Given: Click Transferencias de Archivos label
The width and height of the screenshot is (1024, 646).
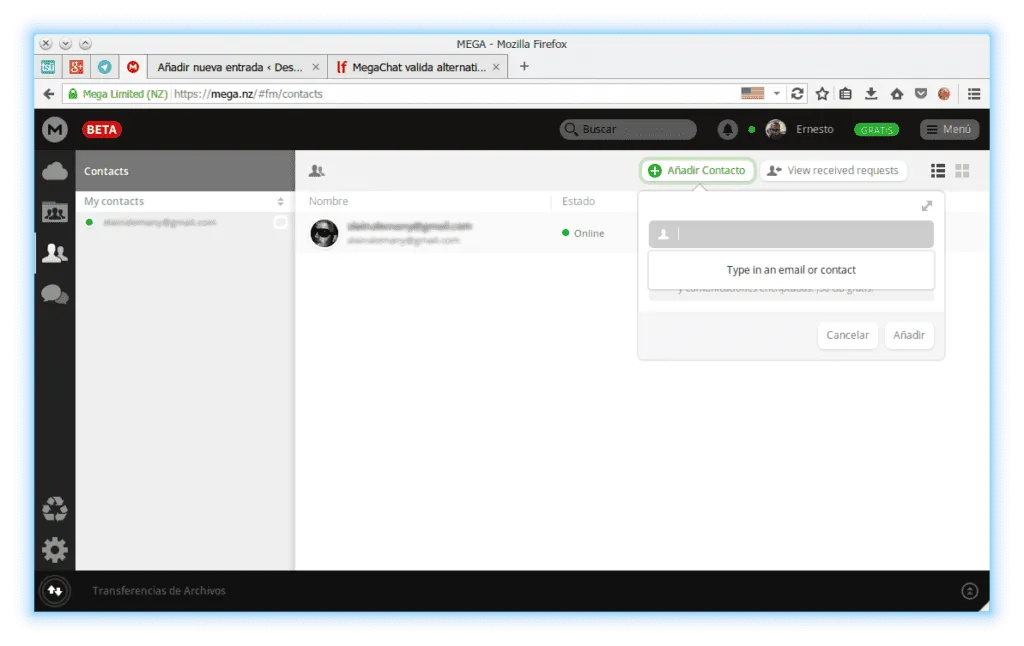Looking at the screenshot, I should pos(159,590).
